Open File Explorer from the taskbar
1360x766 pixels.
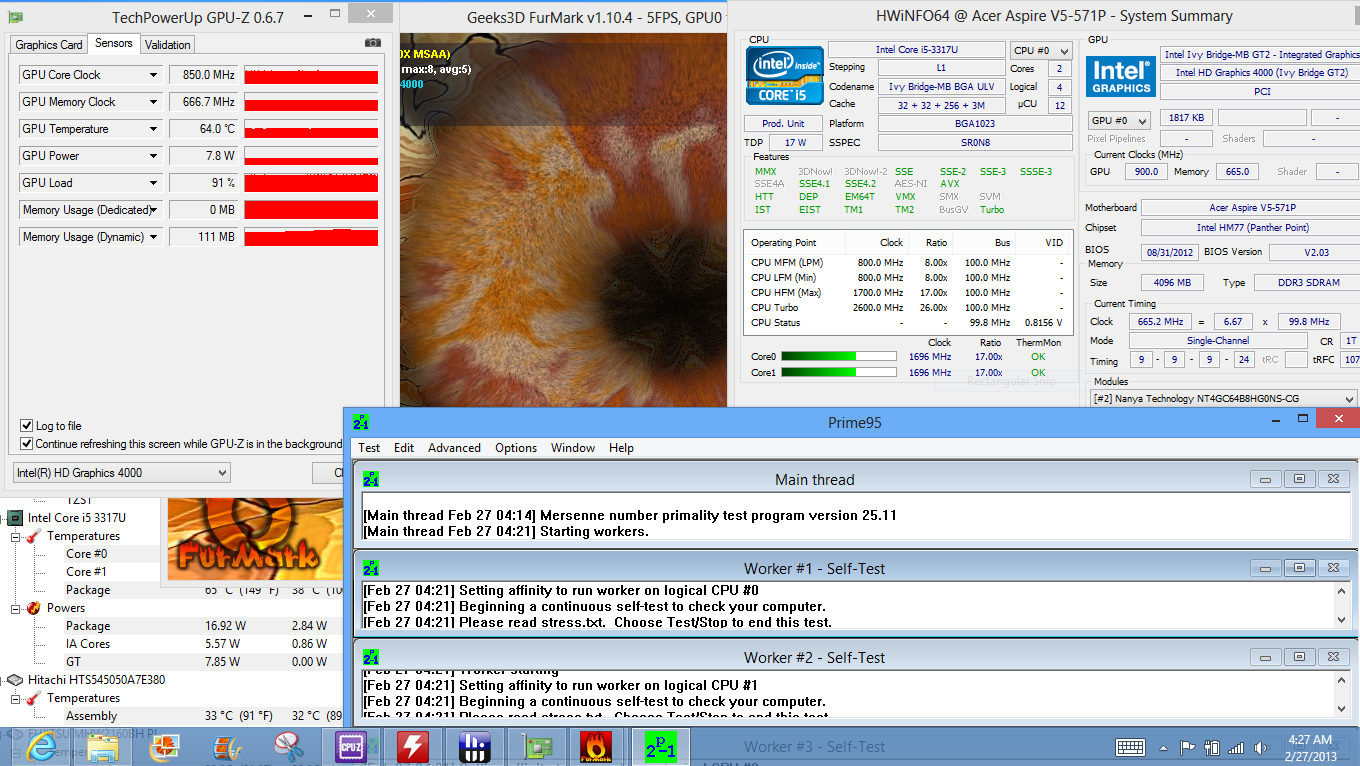tap(103, 747)
